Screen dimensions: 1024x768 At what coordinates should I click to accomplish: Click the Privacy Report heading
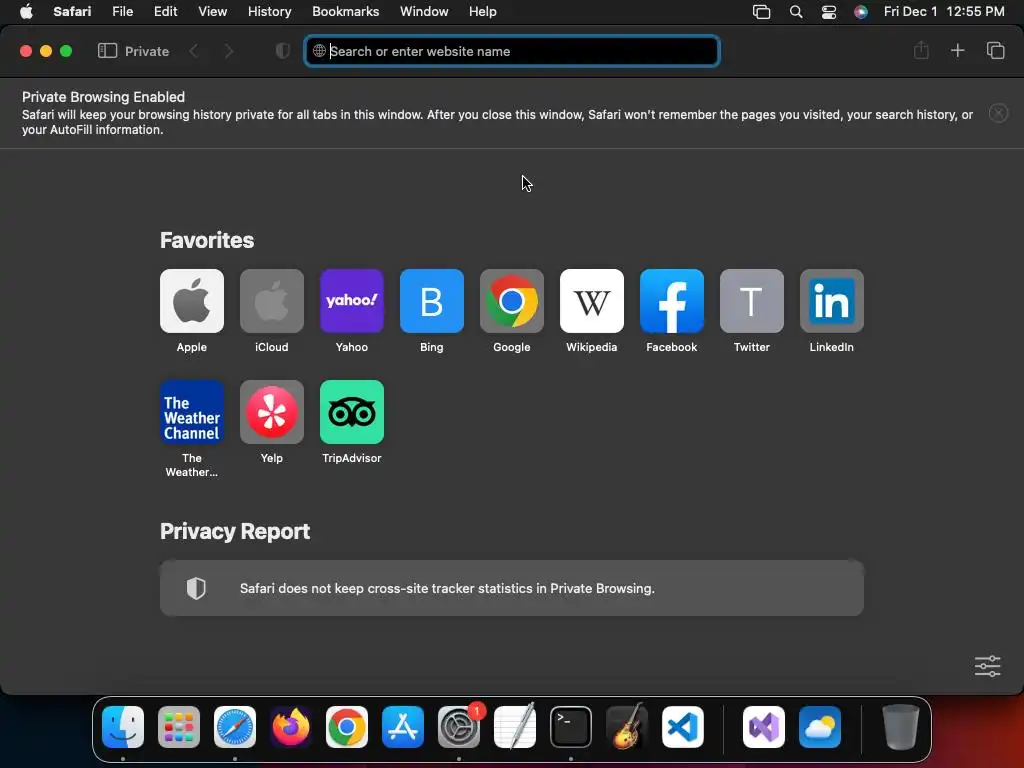[235, 532]
